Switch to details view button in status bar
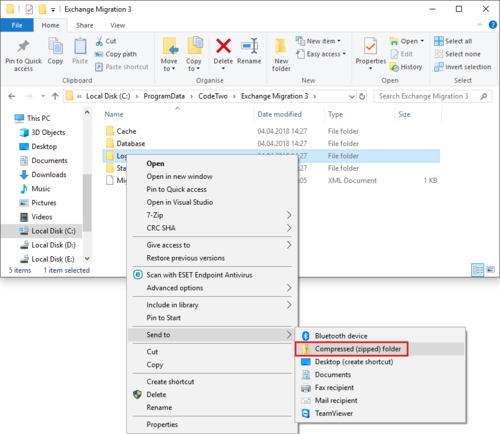500x434 pixels. coord(478,270)
